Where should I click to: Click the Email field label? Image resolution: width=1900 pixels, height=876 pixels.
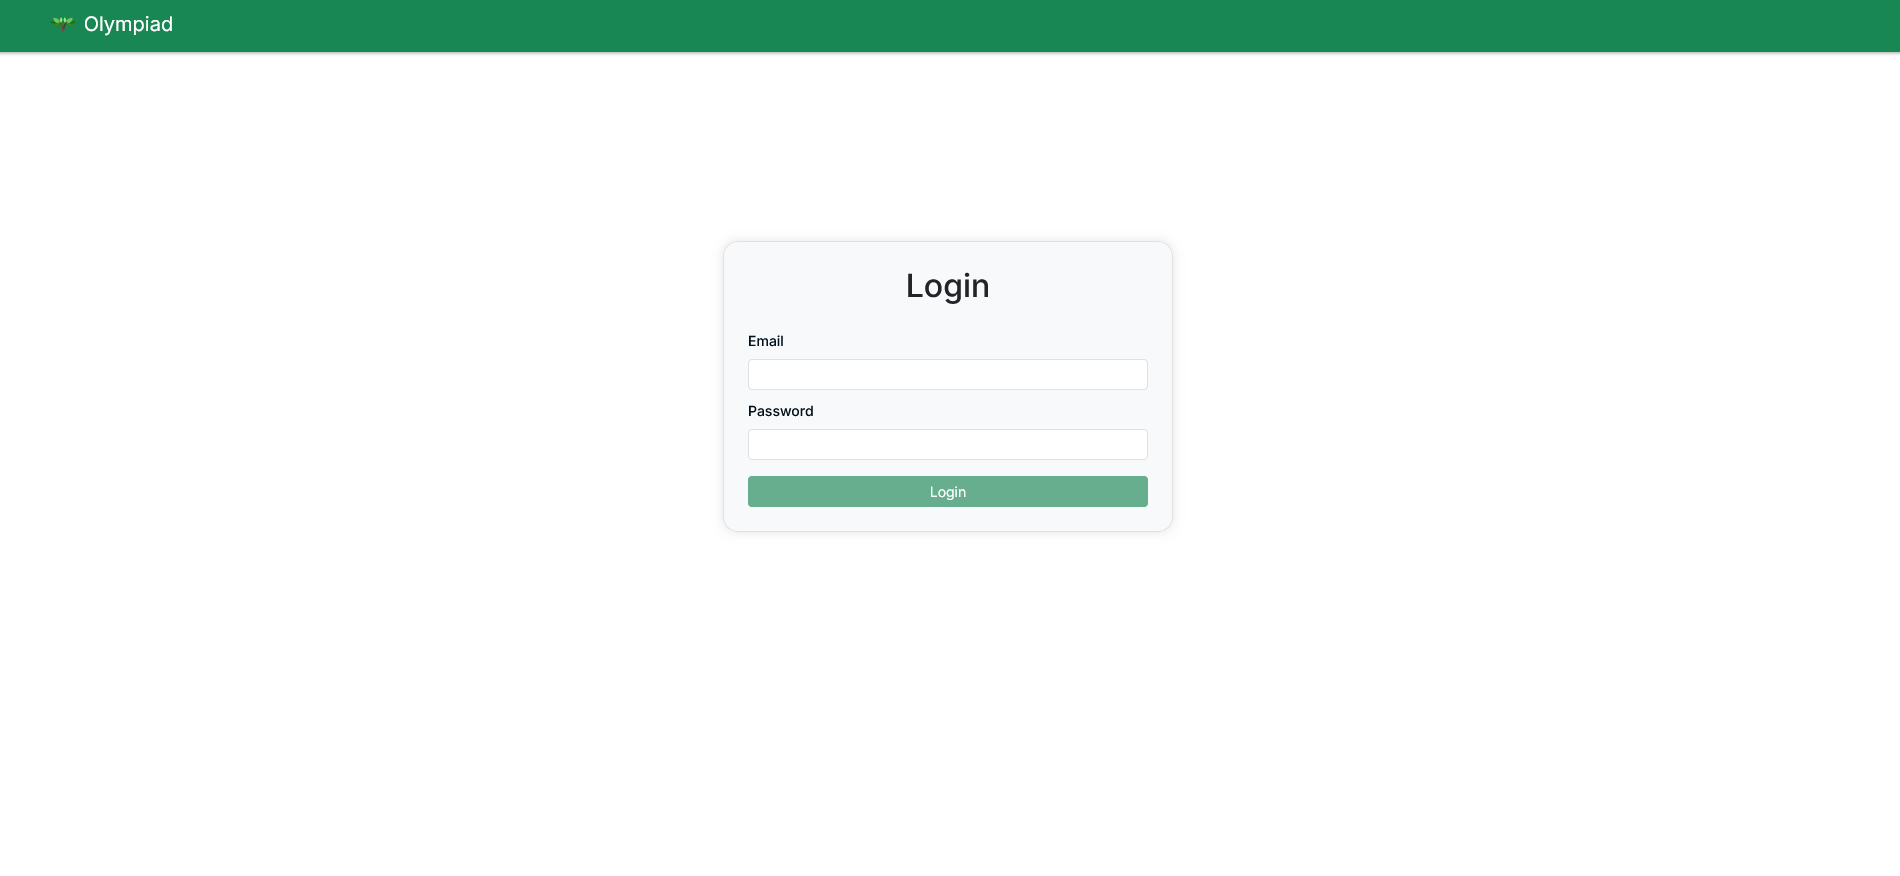pos(766,341)
